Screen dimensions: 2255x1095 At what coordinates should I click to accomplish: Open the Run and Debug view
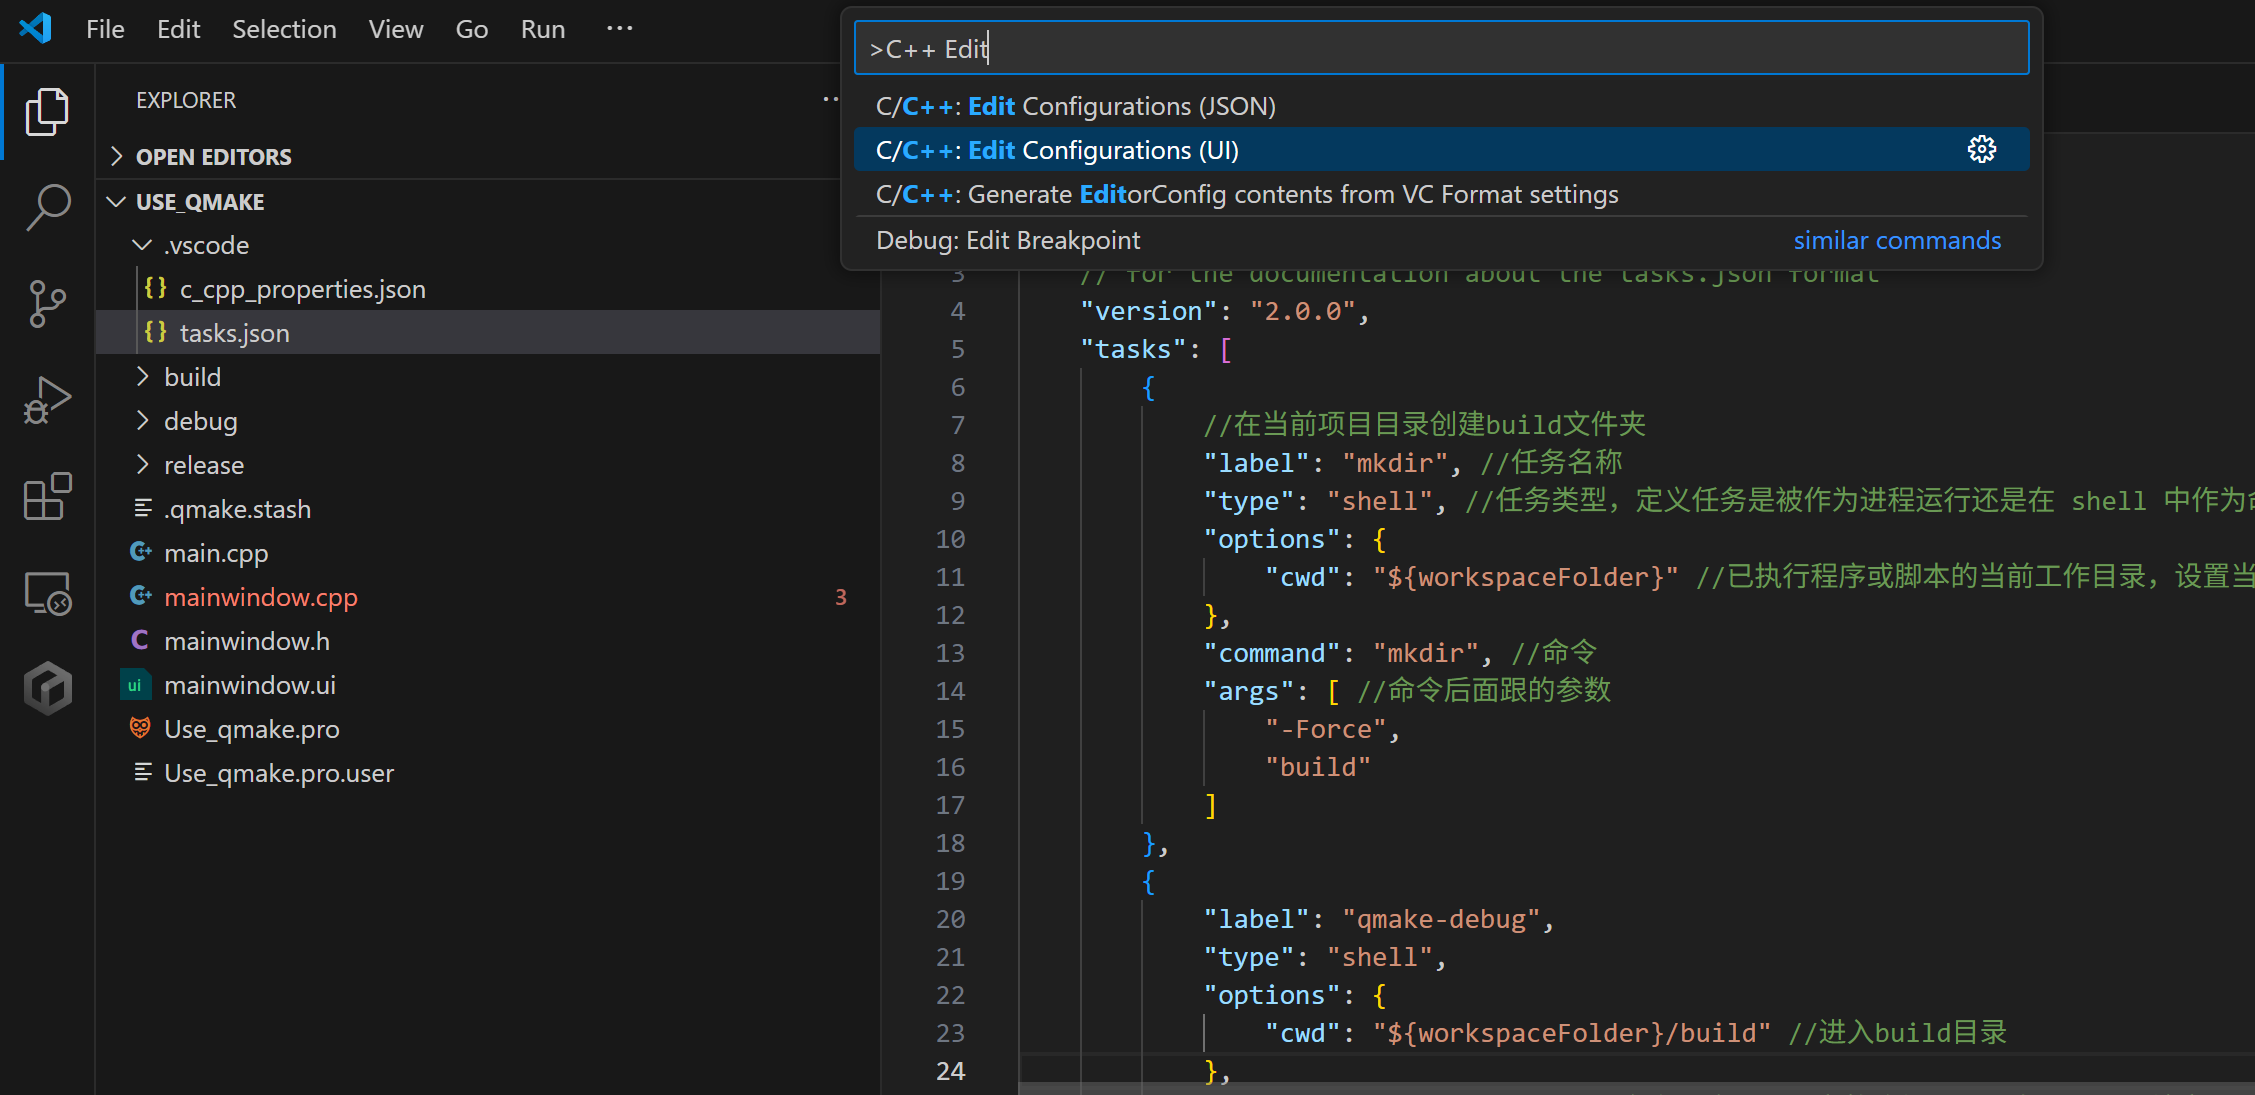pos(47,399)
